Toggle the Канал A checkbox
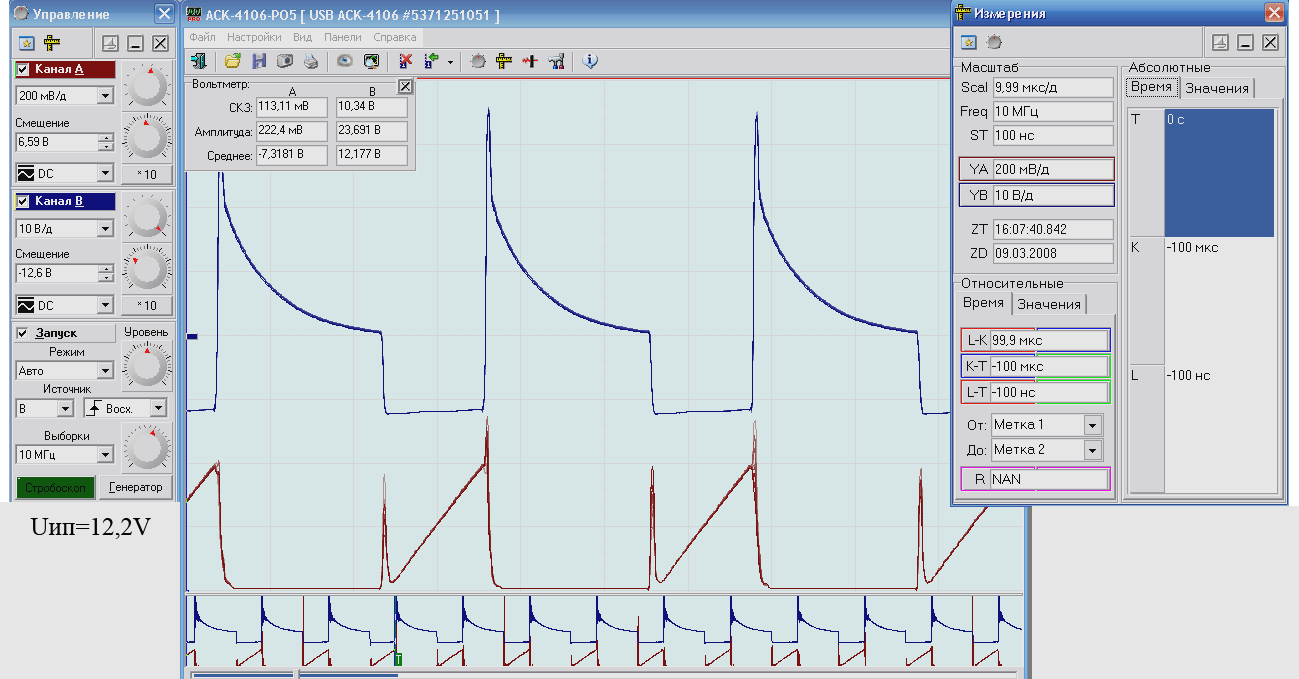 [x=24, y=70]
